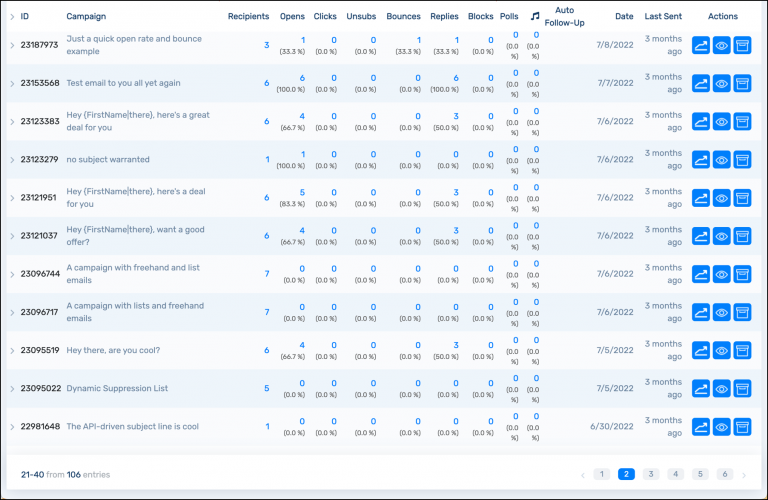This screenshot has width=768, height=500.
Task: Click the archive icon for campaign 22981648
Action: click(742, 427)
